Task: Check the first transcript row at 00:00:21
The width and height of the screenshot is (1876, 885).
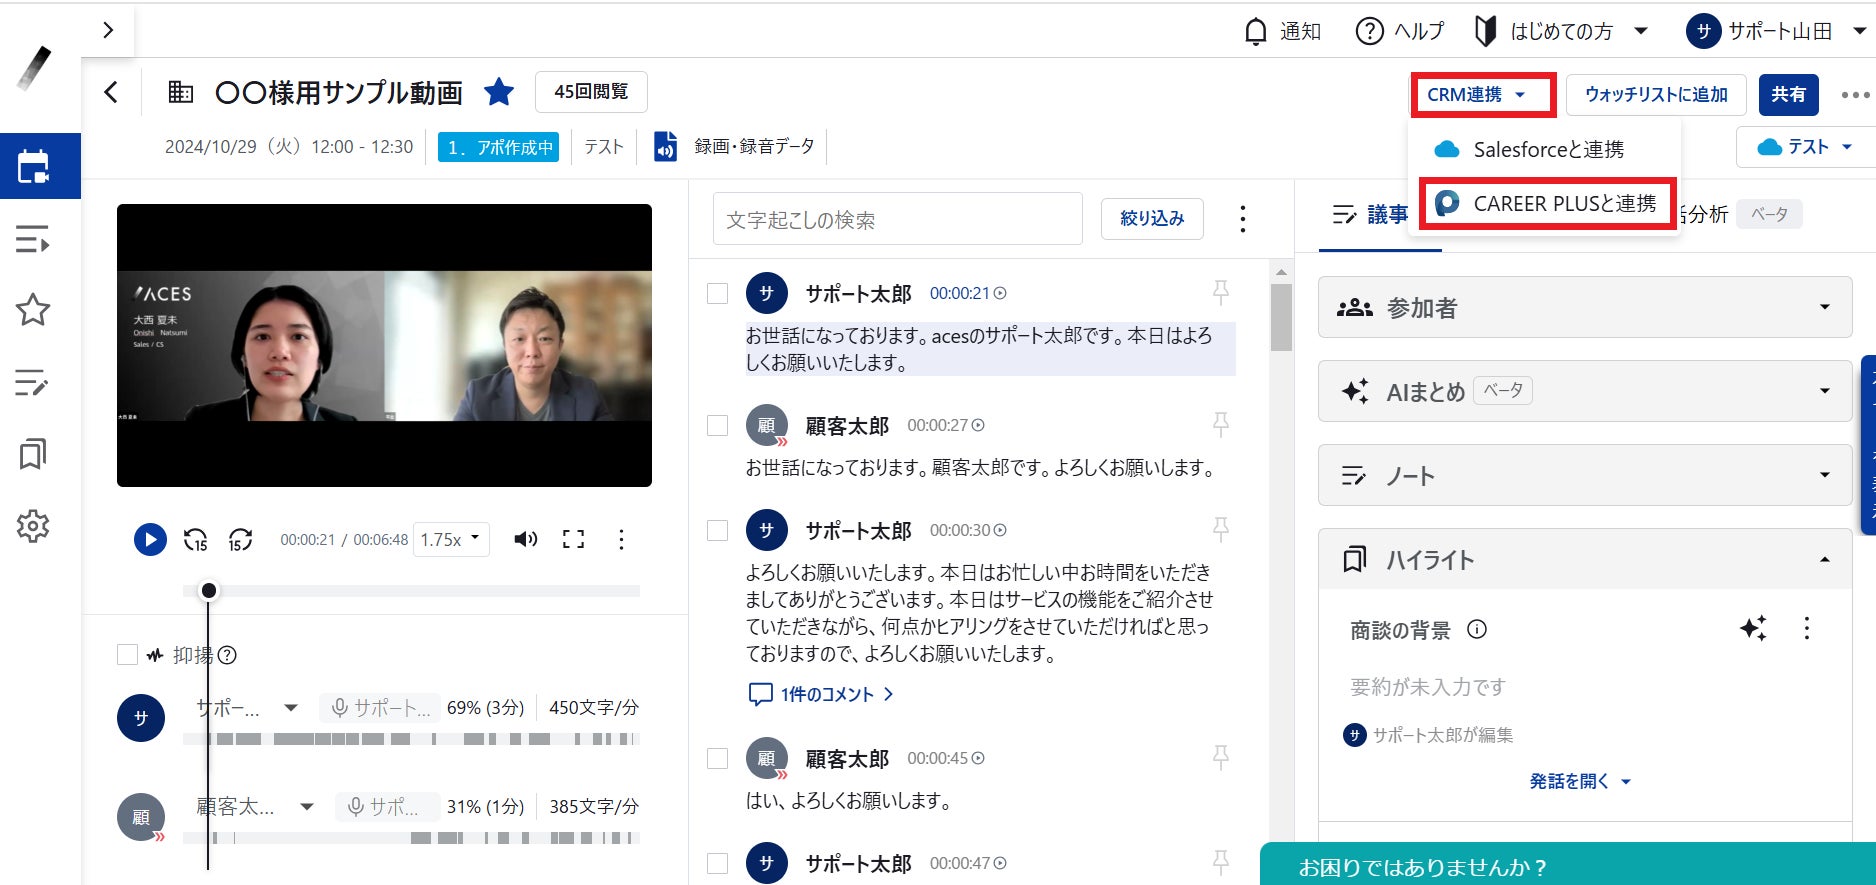Action: tap(717, 293)
